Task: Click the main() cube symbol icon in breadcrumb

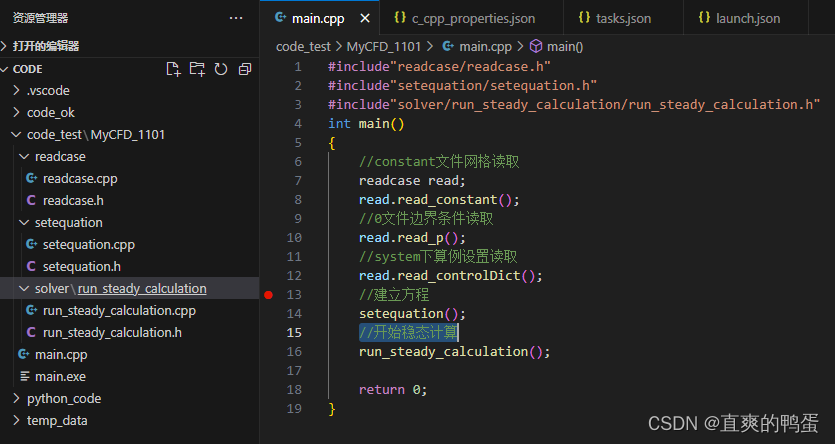Action: click(x=536, y=47)
